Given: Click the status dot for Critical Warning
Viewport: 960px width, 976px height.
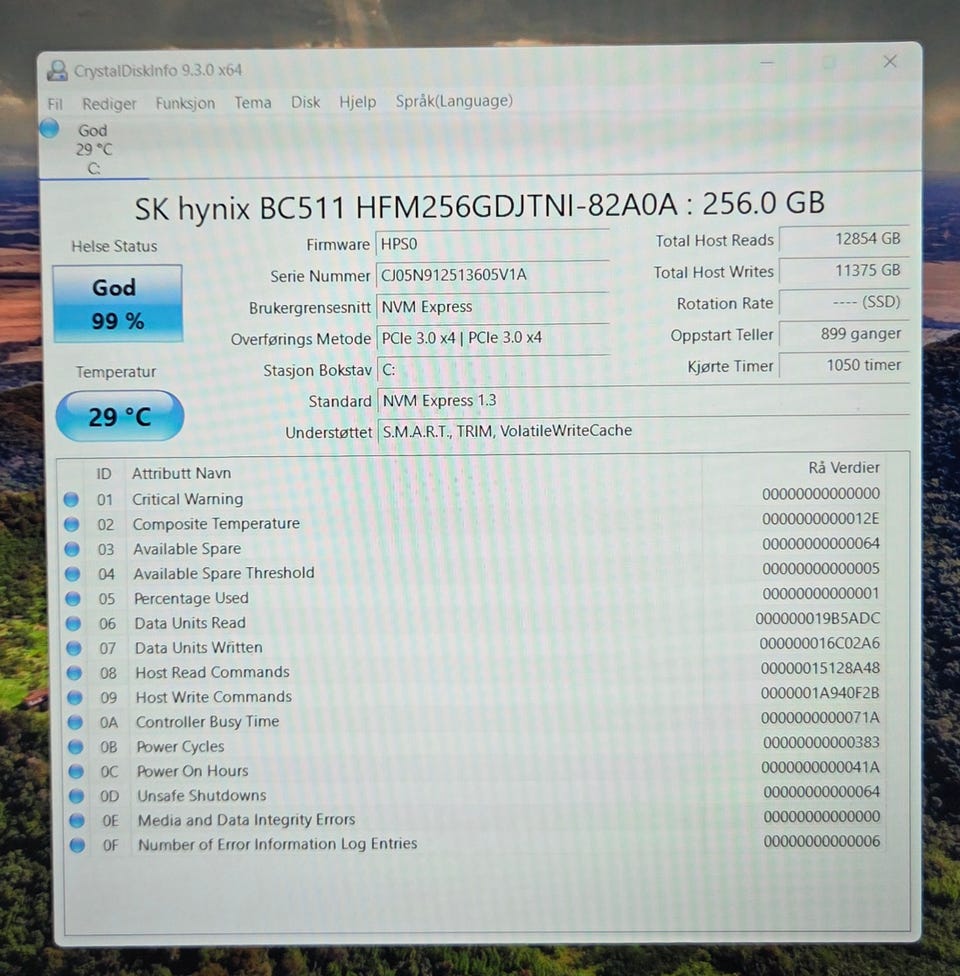Looking at the screenshot, I should (x=71, y=499).
